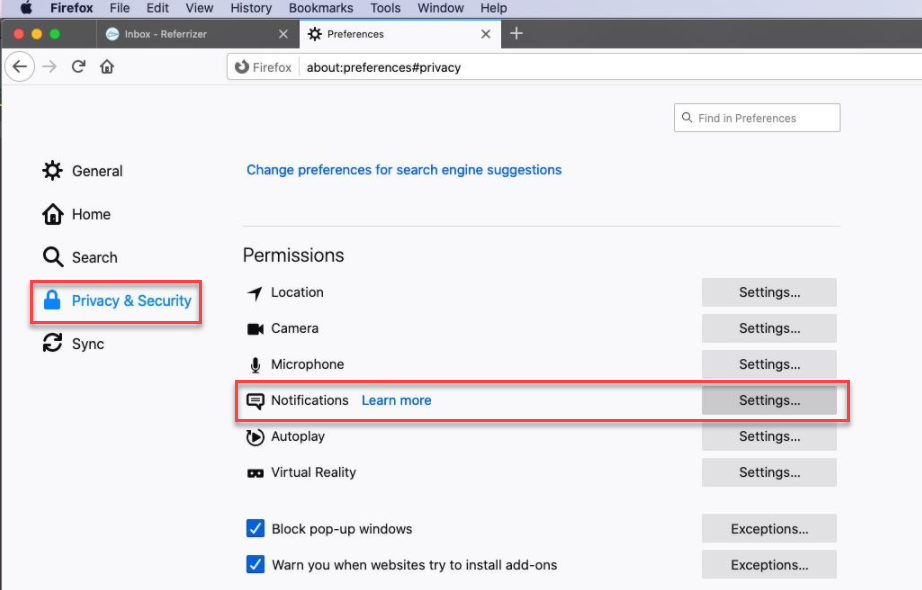Open Notifications Settings button

pyautogui.click(x=769, y=400)
